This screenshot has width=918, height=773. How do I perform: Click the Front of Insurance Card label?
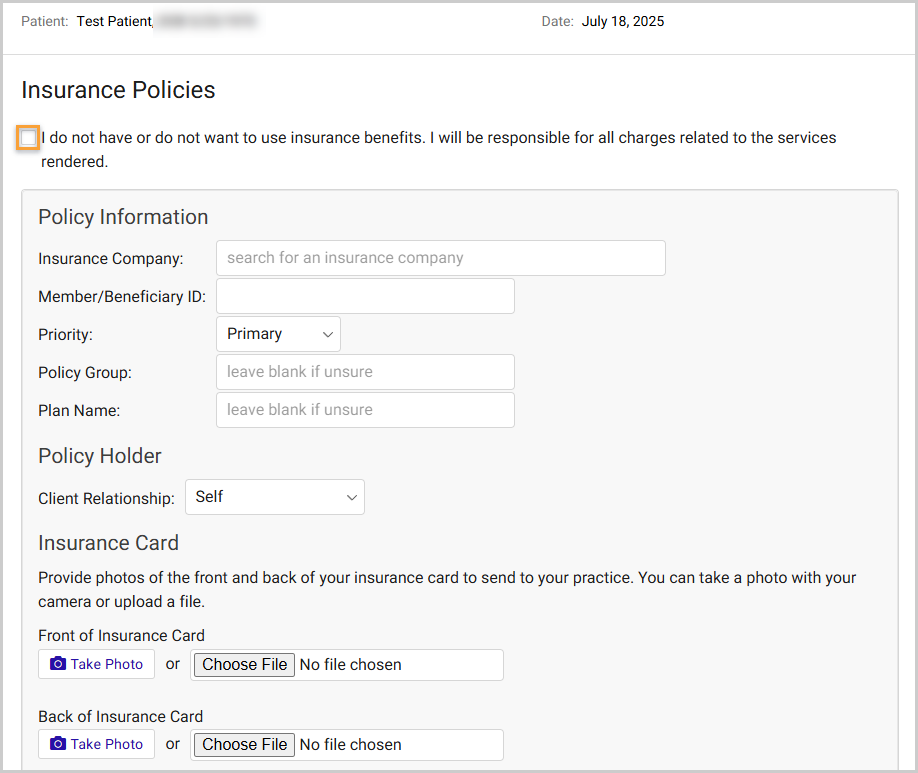(x=122, y=635)
